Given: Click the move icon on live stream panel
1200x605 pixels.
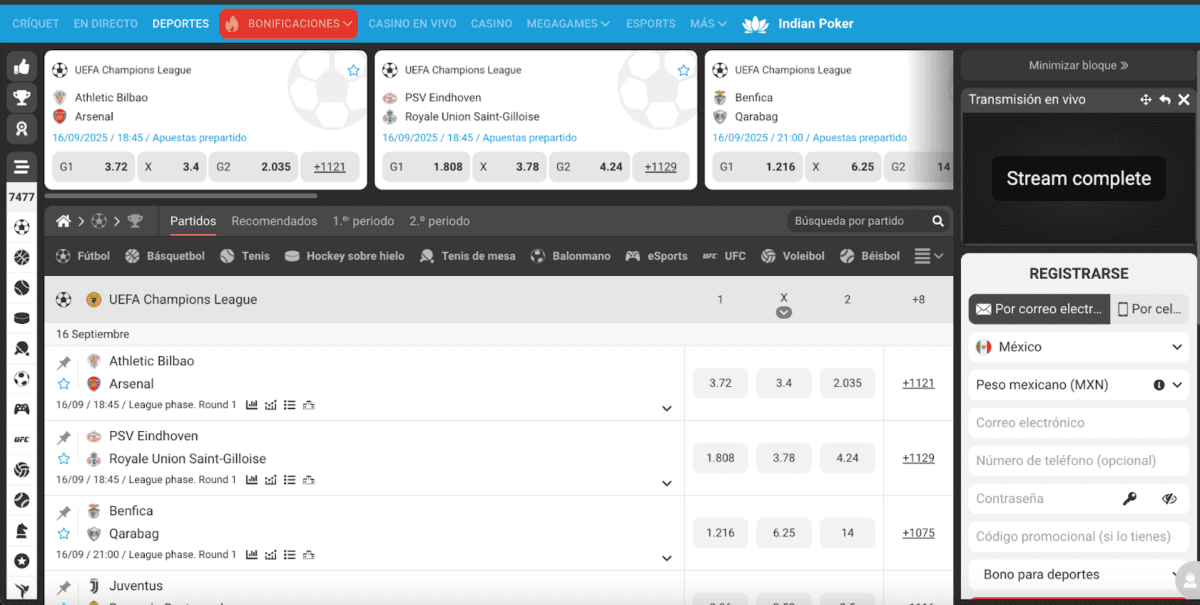Looking at the screenshot, I should click(1146, 100).
